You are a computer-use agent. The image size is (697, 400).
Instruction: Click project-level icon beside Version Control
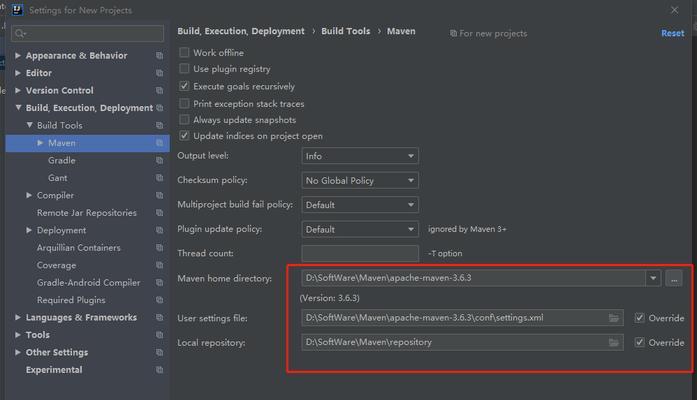coord(160,90)
